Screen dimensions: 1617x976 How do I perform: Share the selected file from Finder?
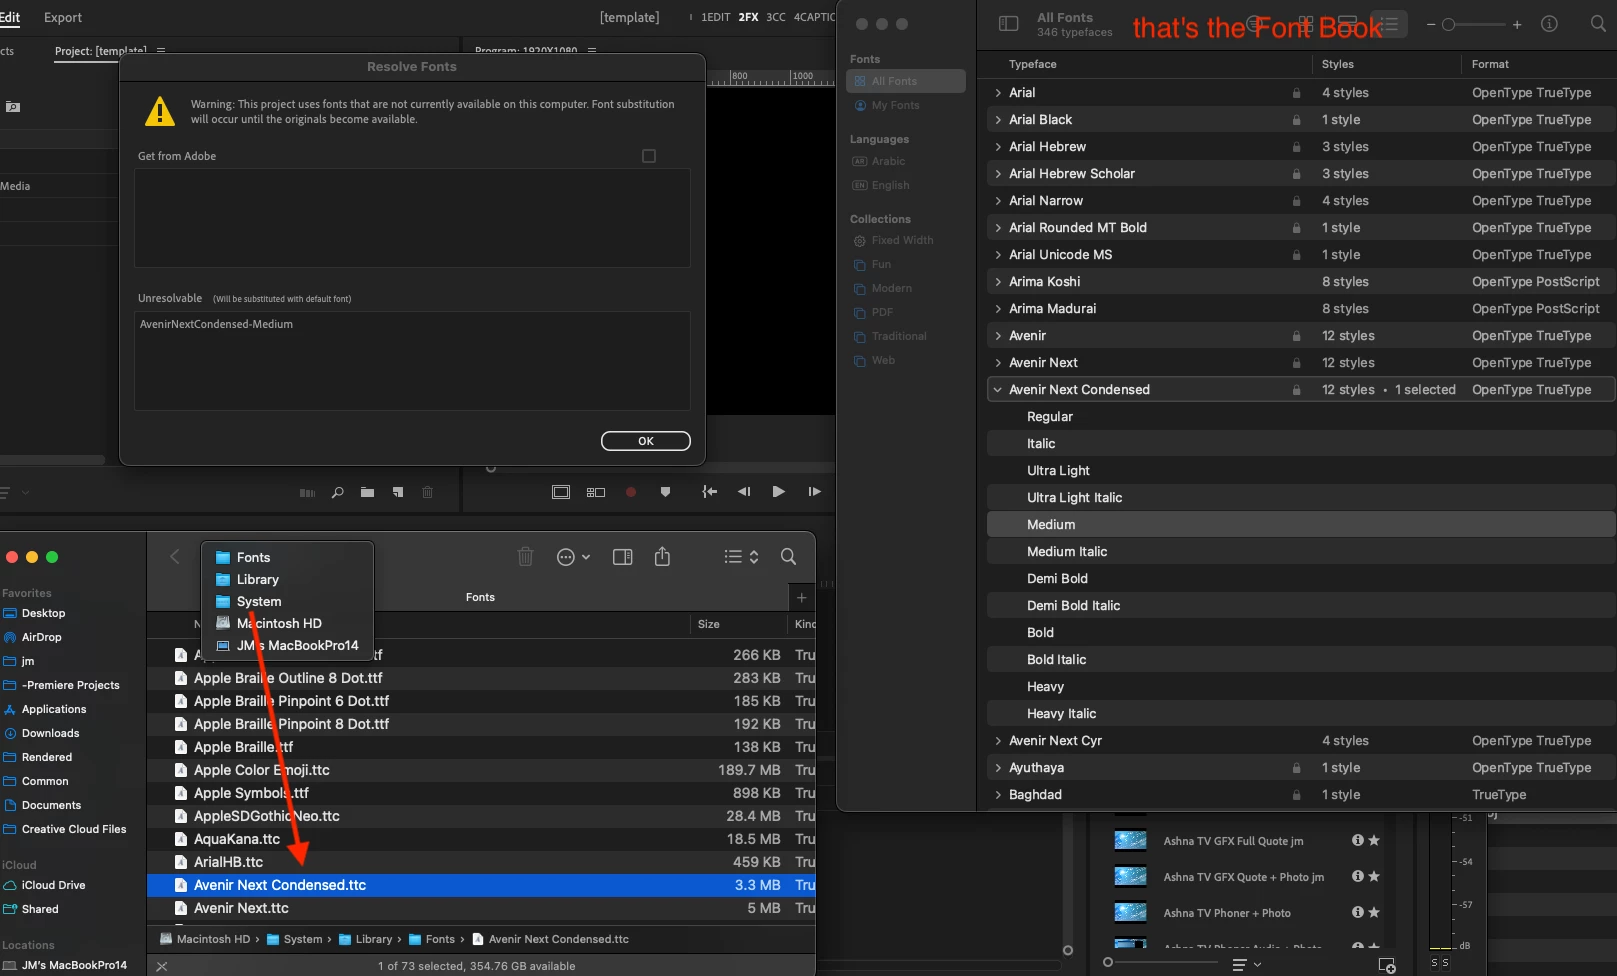(x=662, y=557)
